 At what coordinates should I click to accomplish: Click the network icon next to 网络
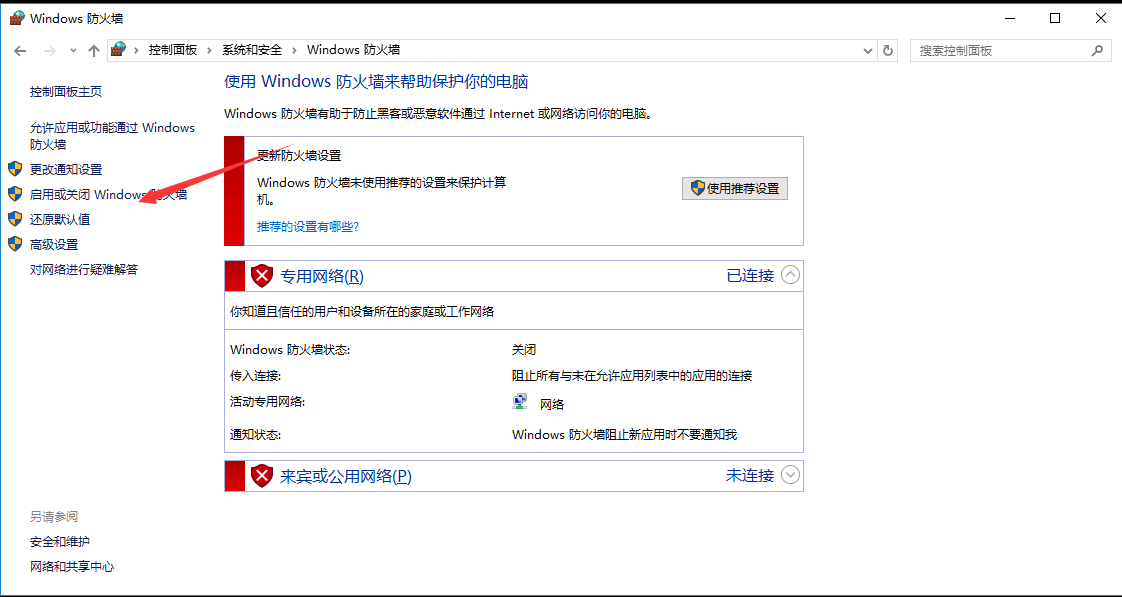tap(520, 402)
